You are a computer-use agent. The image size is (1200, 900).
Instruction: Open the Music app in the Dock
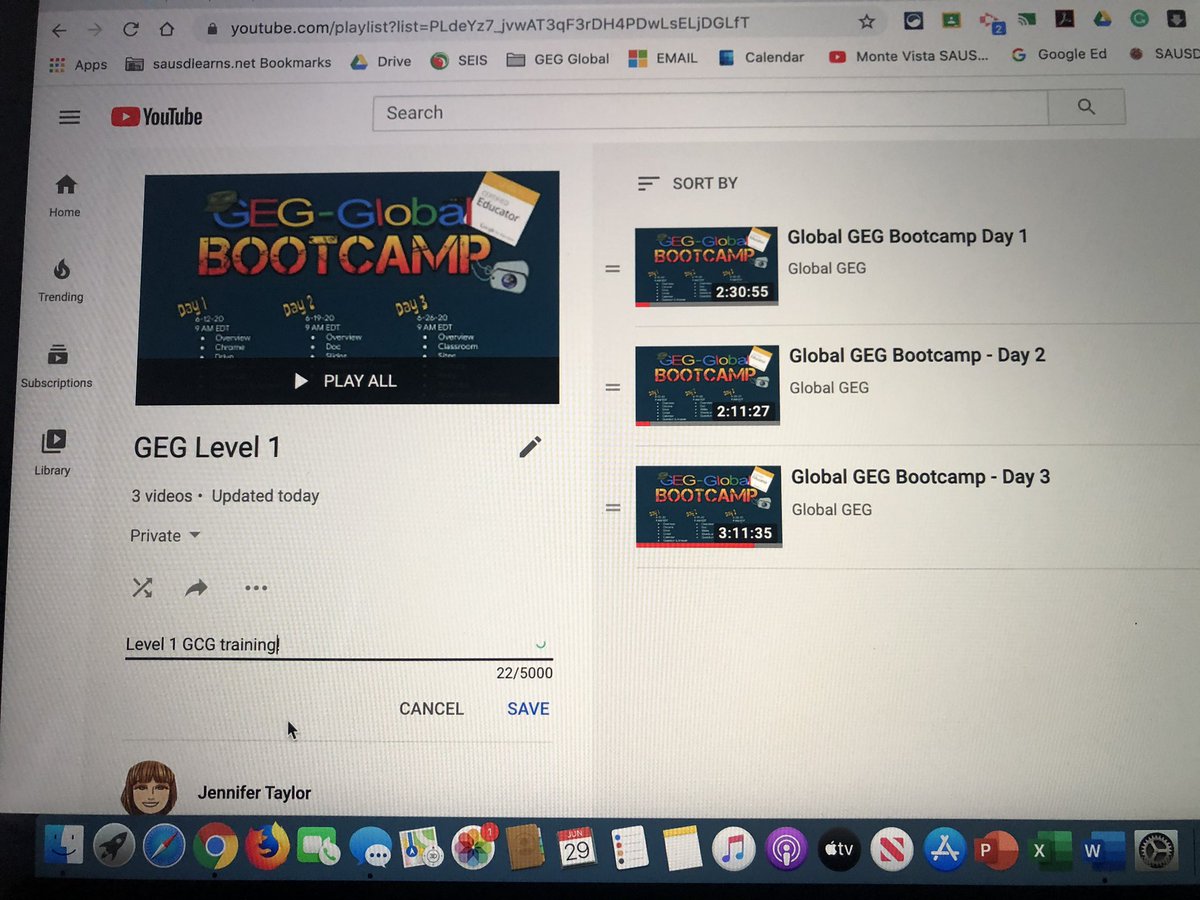[732, 850]
